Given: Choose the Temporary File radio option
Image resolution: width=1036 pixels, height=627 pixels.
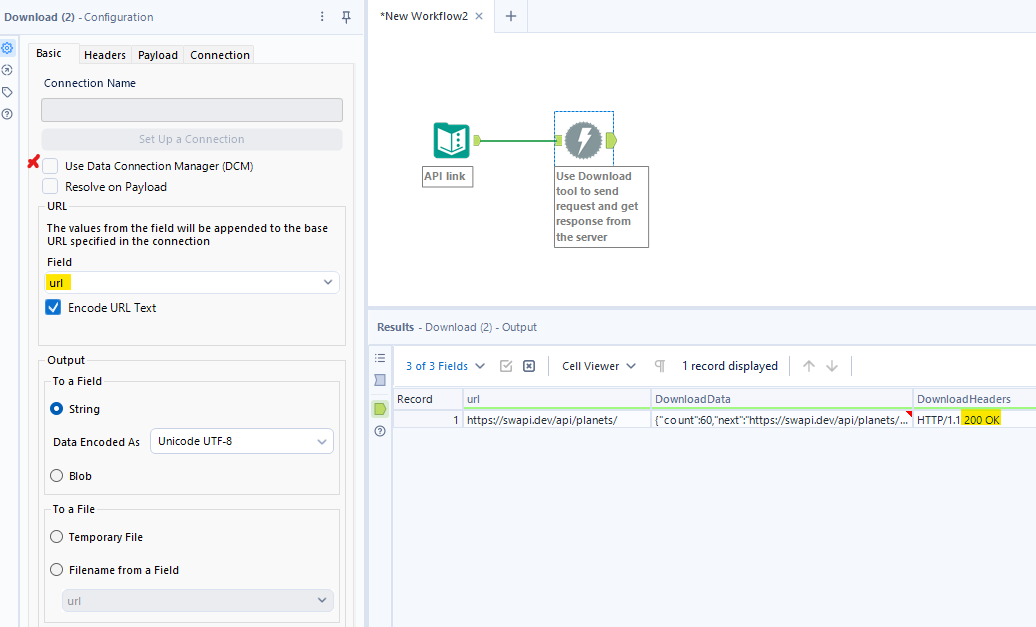Looking at the screenshot, I should pos(57,537).
